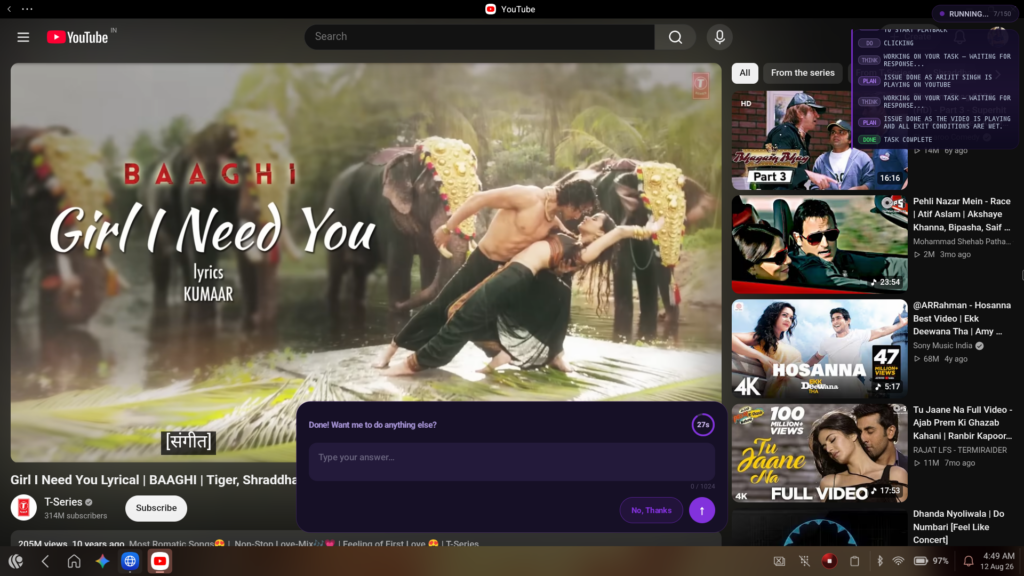This screenshot has height=576, width=1024.
Task: Open the Sony Music India channel link
Action: 942,345
